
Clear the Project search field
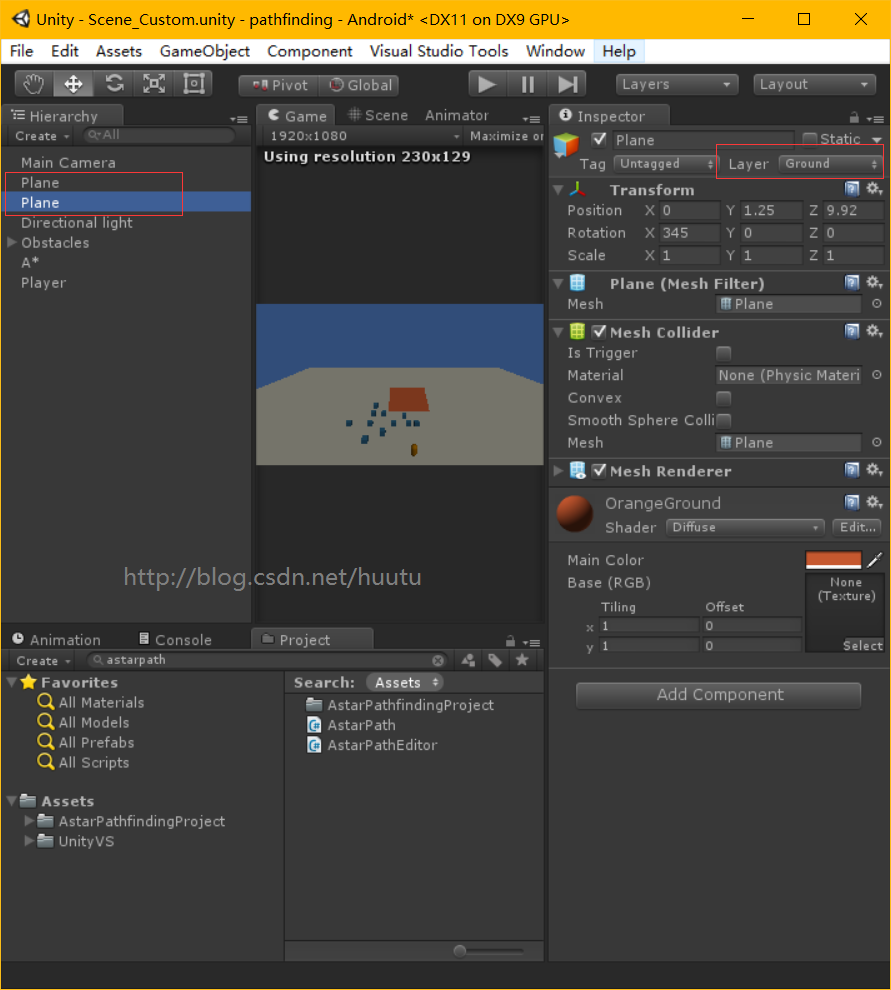(x=438, y=660)
